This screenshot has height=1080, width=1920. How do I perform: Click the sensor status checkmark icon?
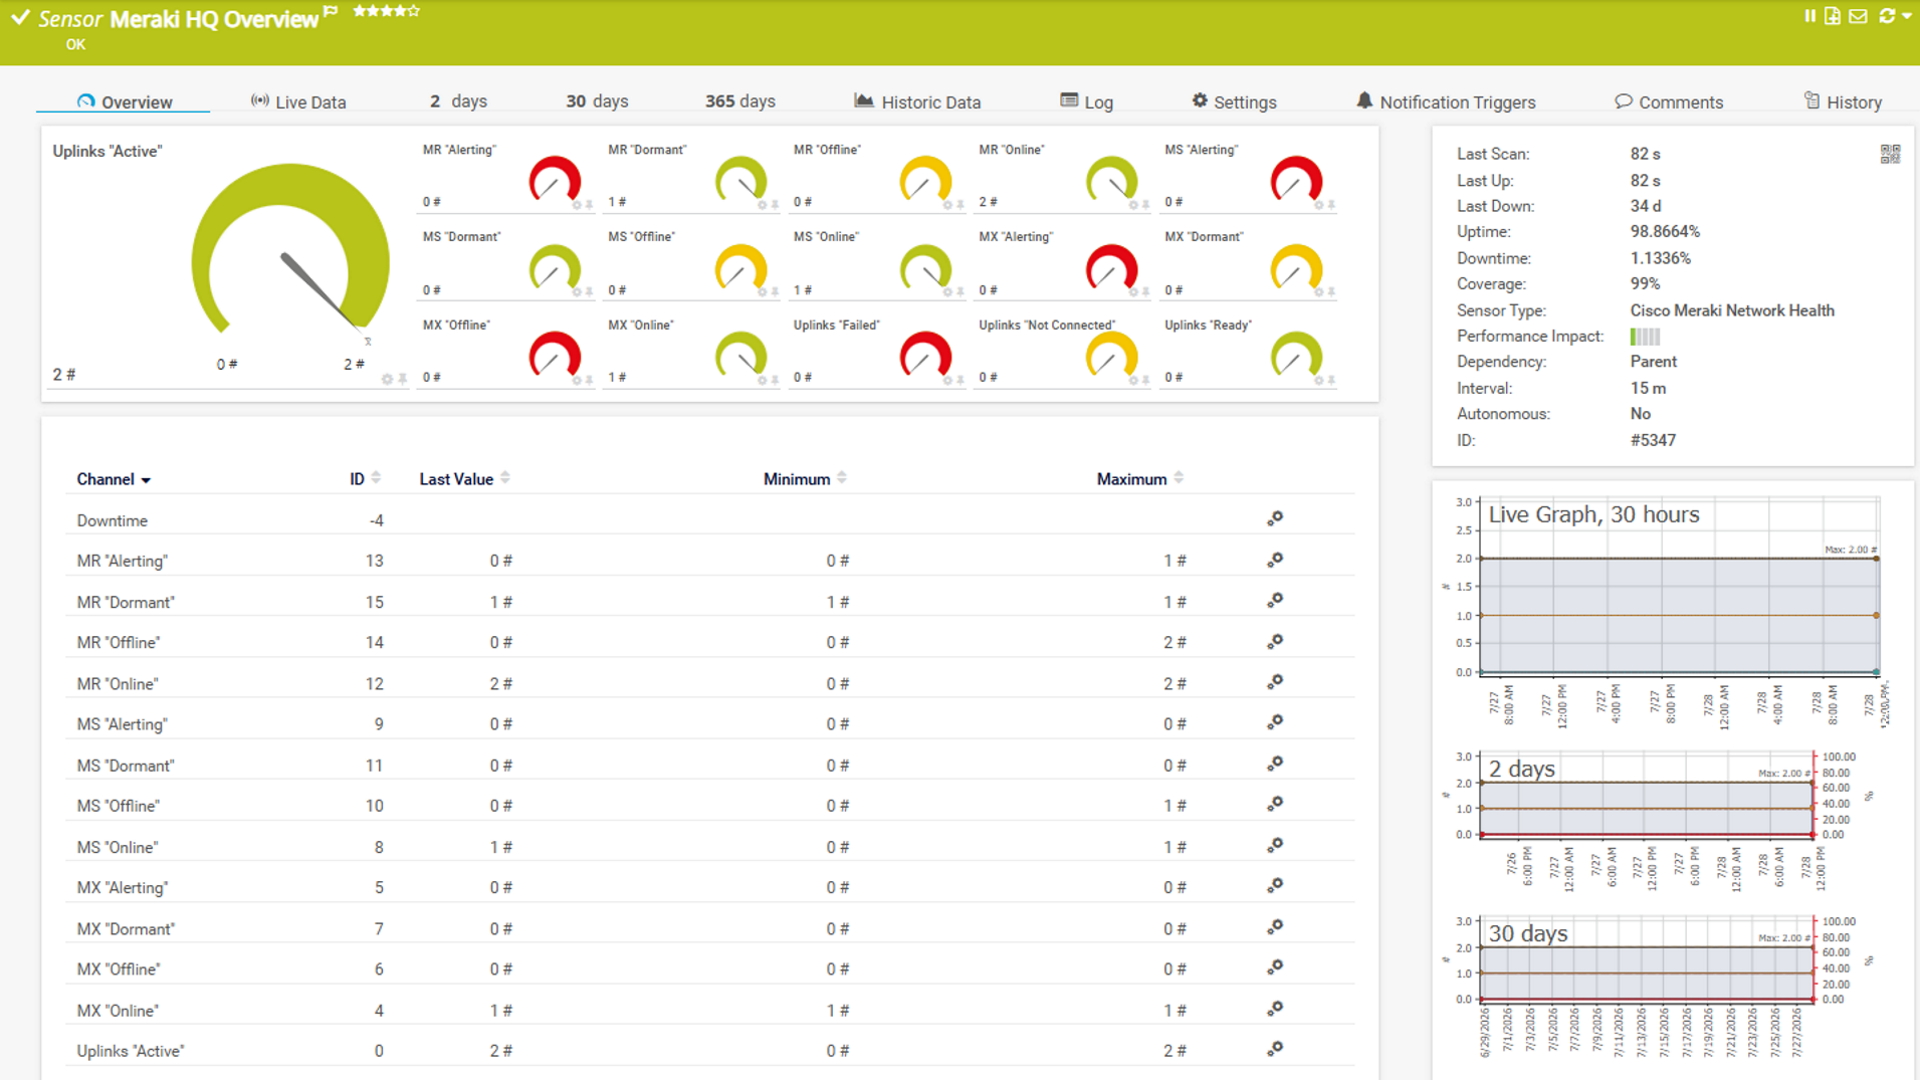(x=20, y=17)
